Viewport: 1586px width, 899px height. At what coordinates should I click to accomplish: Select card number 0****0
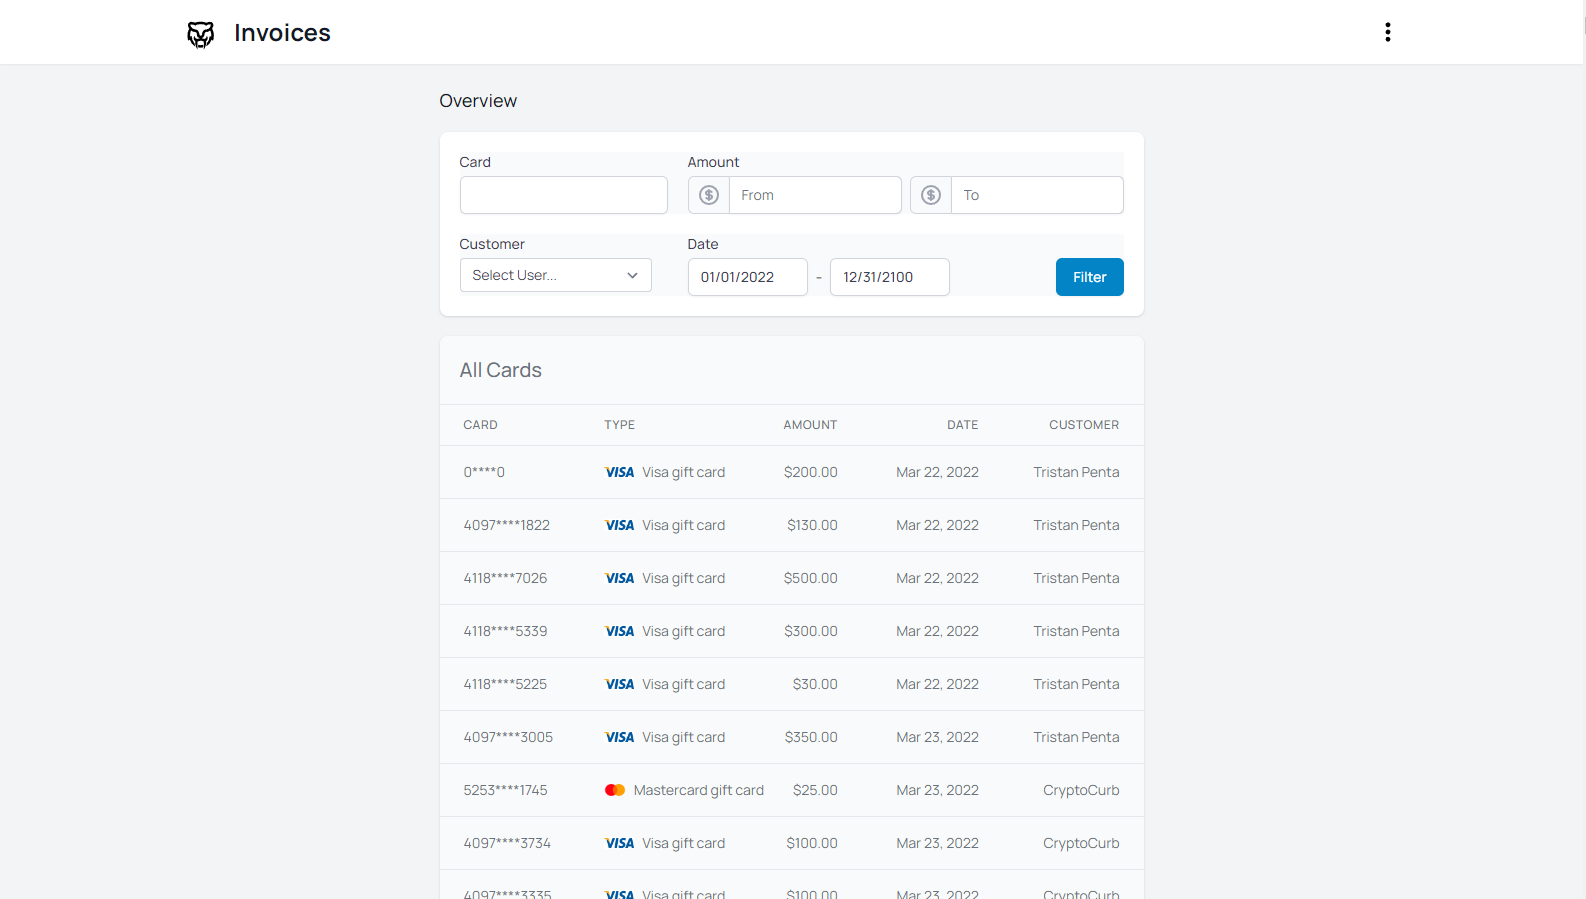coord(484,472)
